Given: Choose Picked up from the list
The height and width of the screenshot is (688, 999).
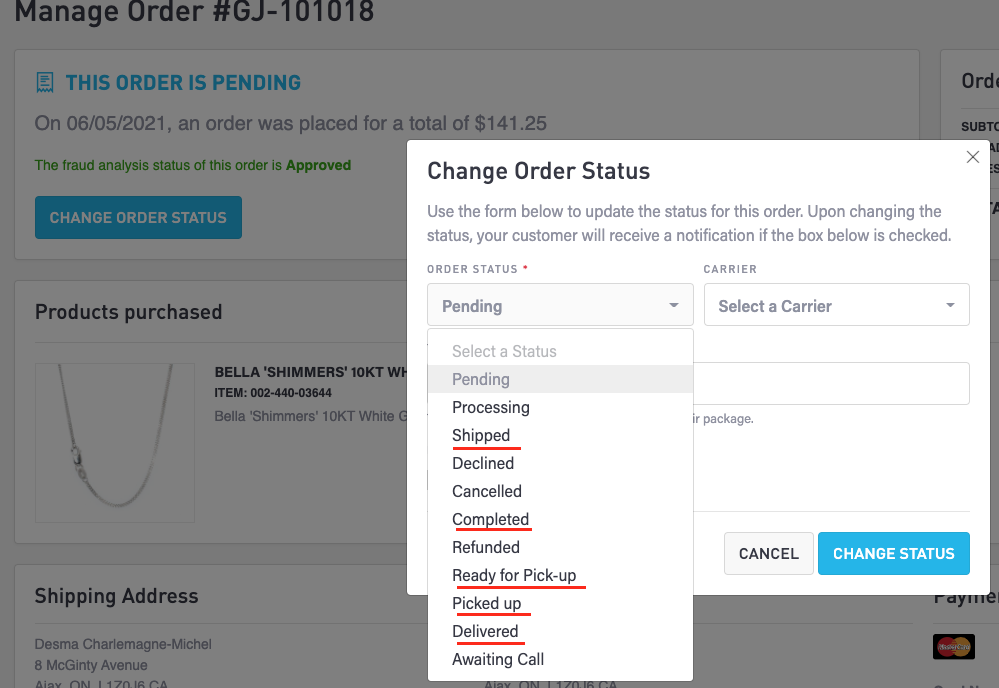Looking at the screenshot, I should click(x=486, y=603).
